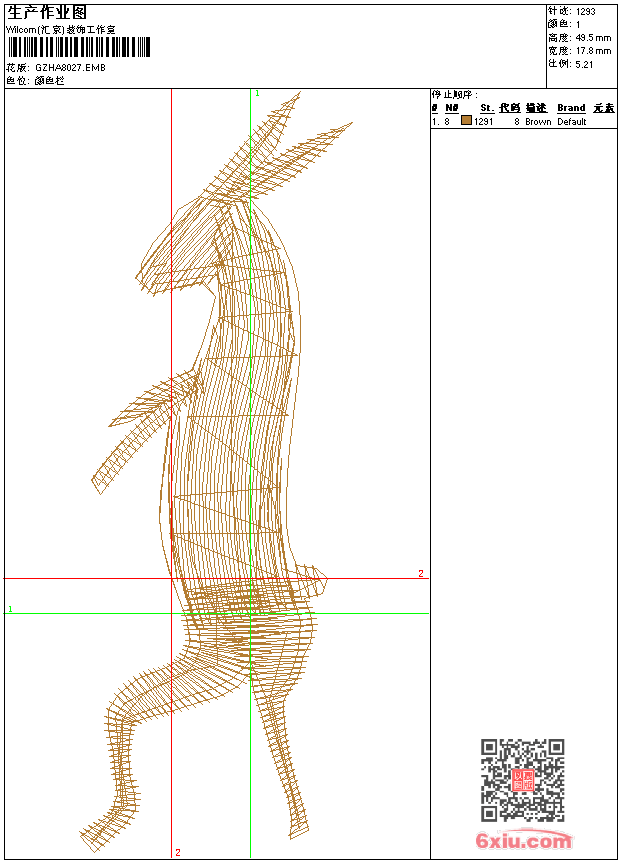Click the red marker label 2 at bottom
The height and width of the screenshot is (860, 620).
click(x=177, y=852)
